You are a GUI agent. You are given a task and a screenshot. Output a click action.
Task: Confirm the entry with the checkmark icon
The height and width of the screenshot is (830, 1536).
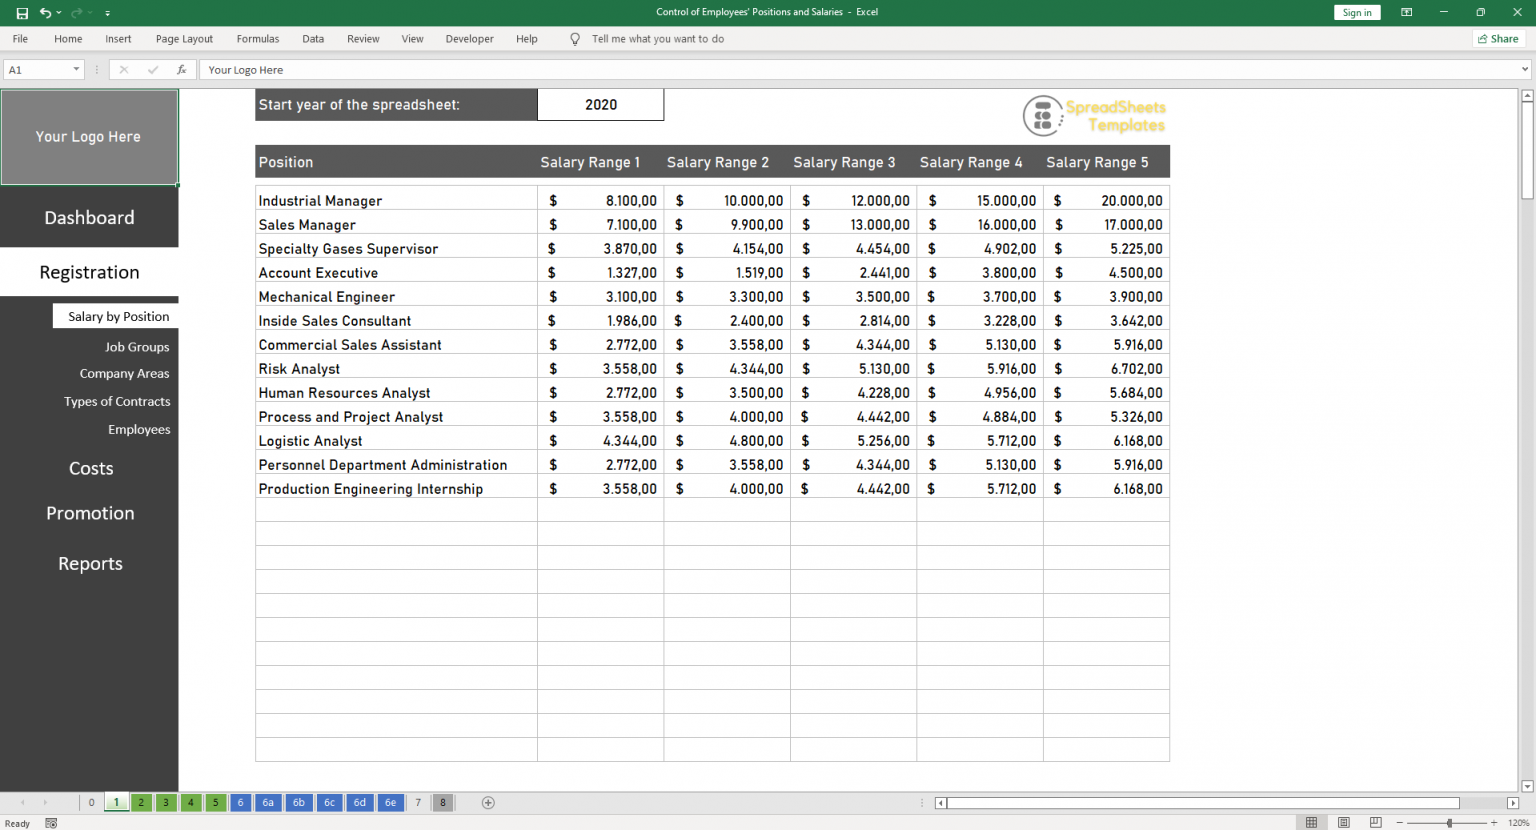click(151, 69)
